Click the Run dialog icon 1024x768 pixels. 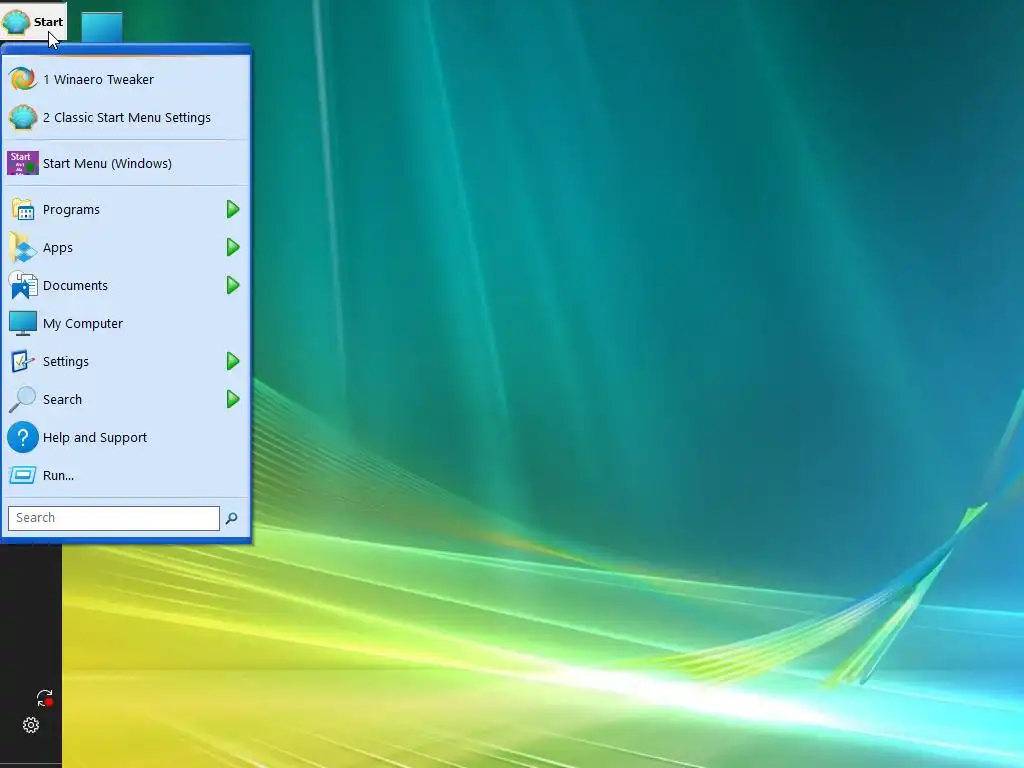23,475
